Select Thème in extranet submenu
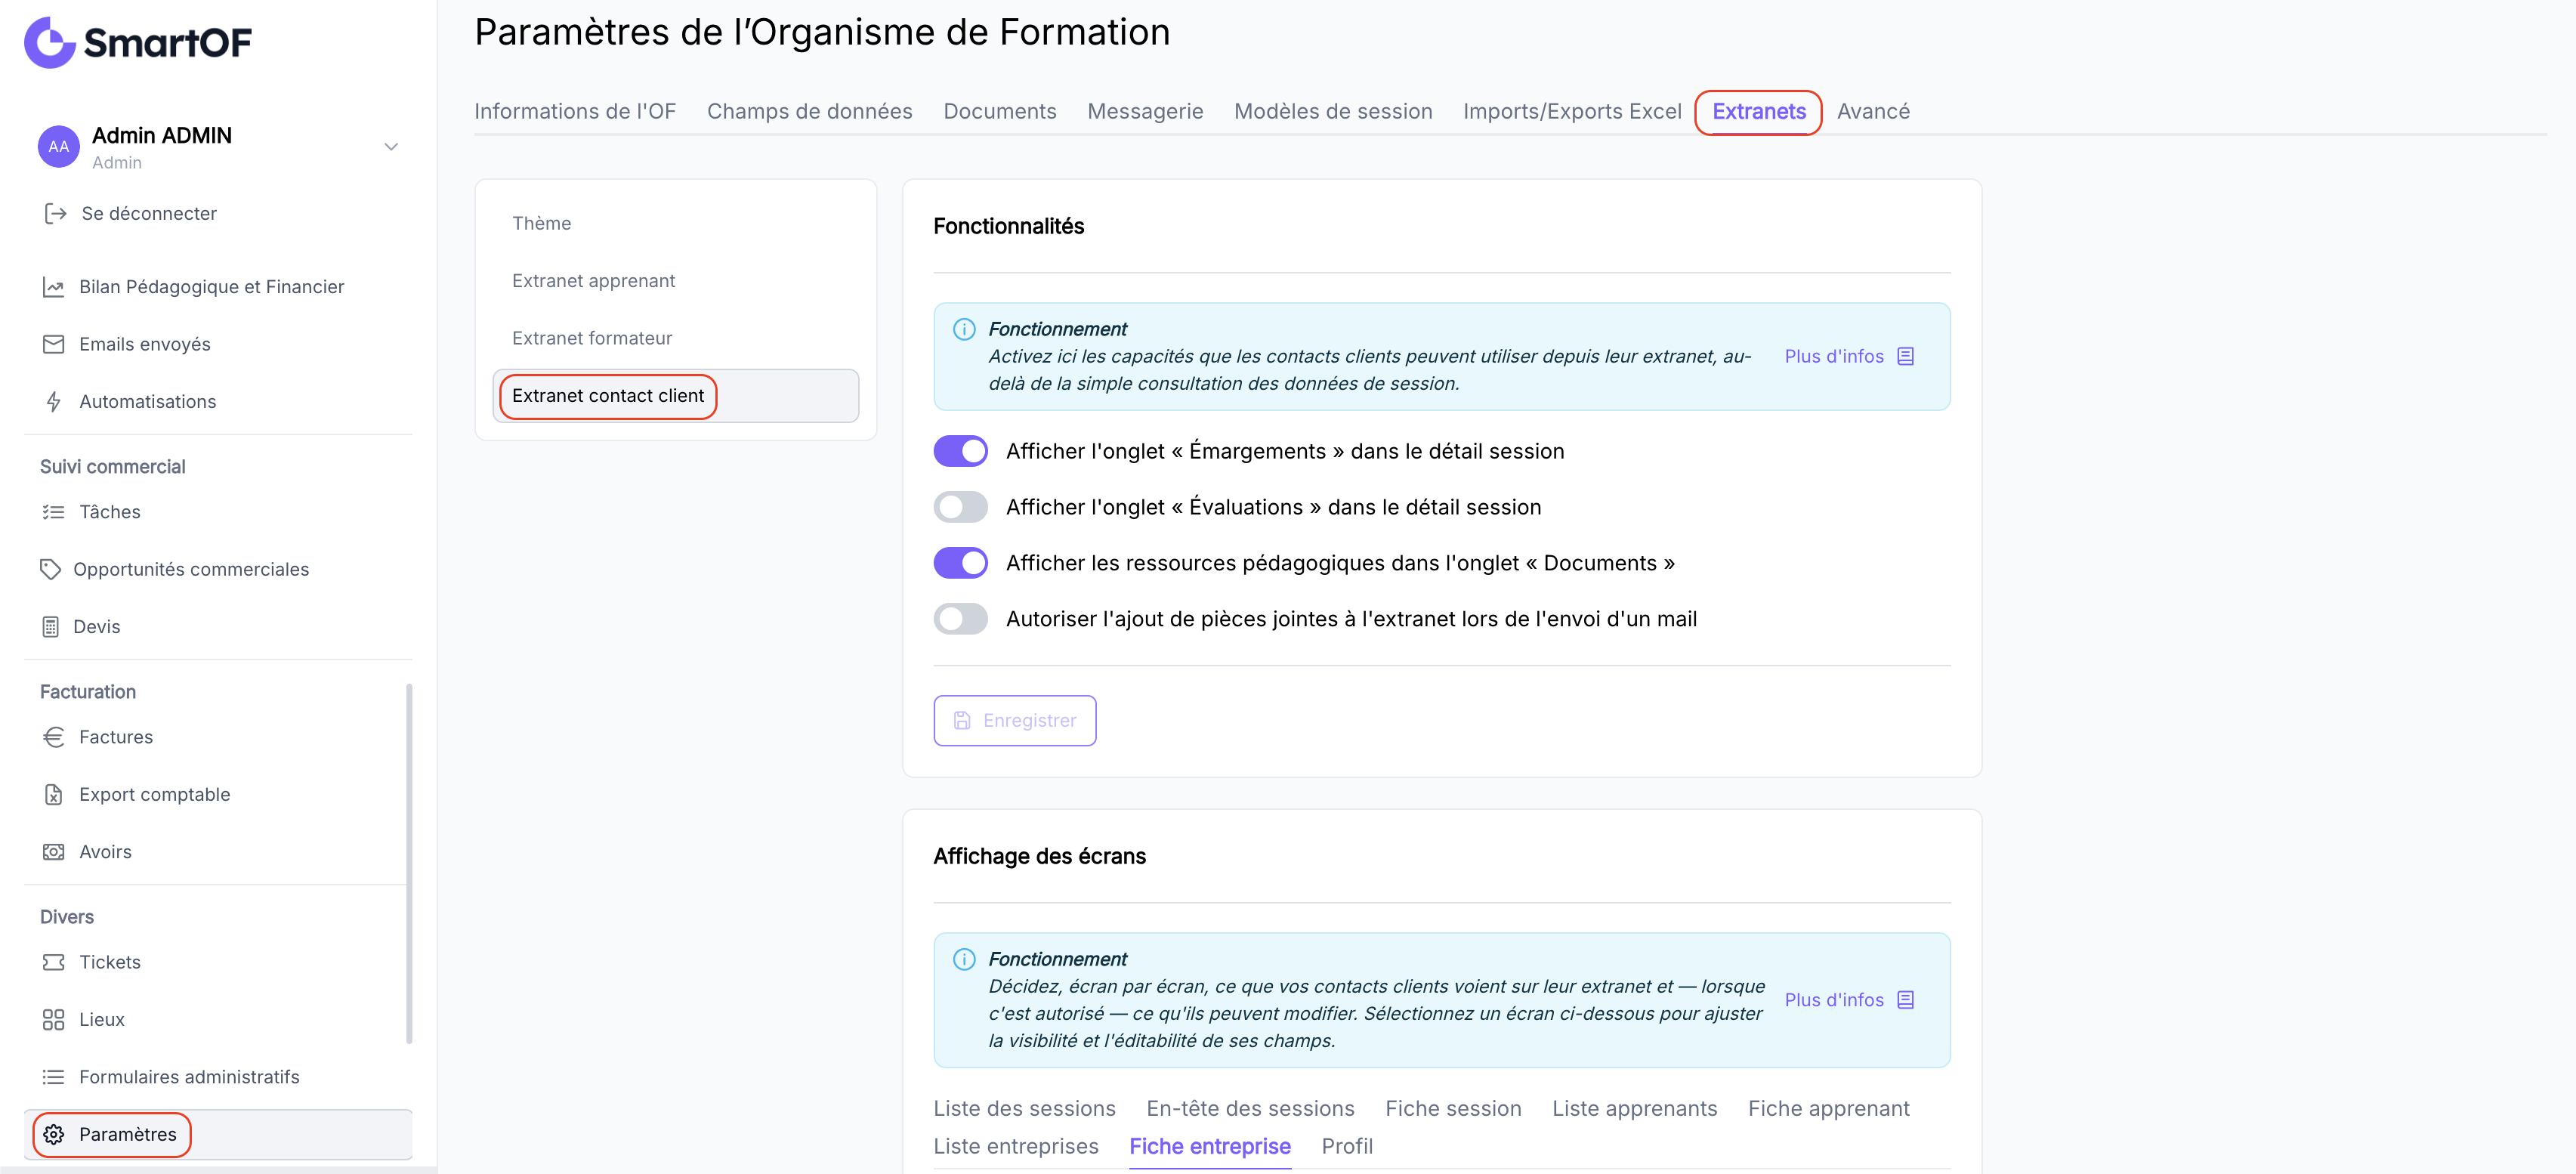Image resolution: width=2576 pixels, height=1174 pixels. pos(675,223)
